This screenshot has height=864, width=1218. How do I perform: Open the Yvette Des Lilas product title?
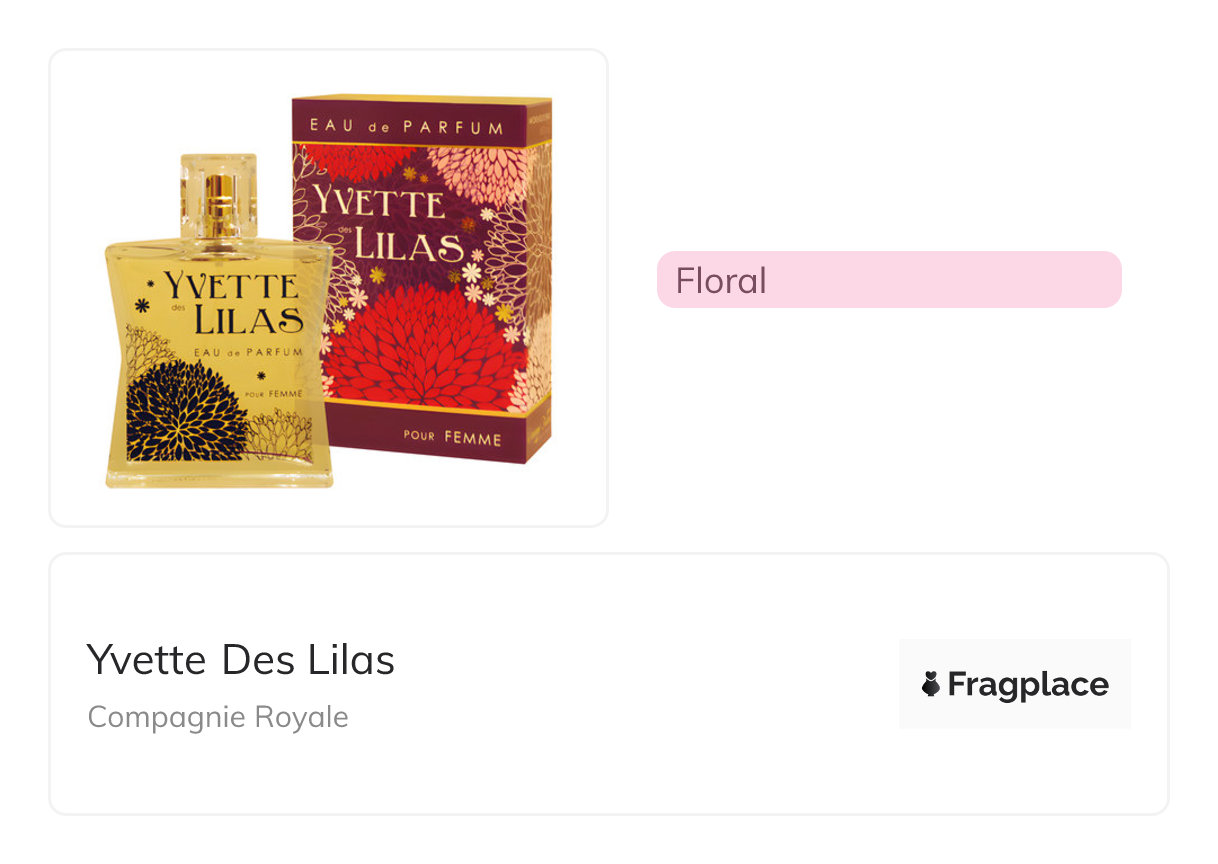pos(240,660)
